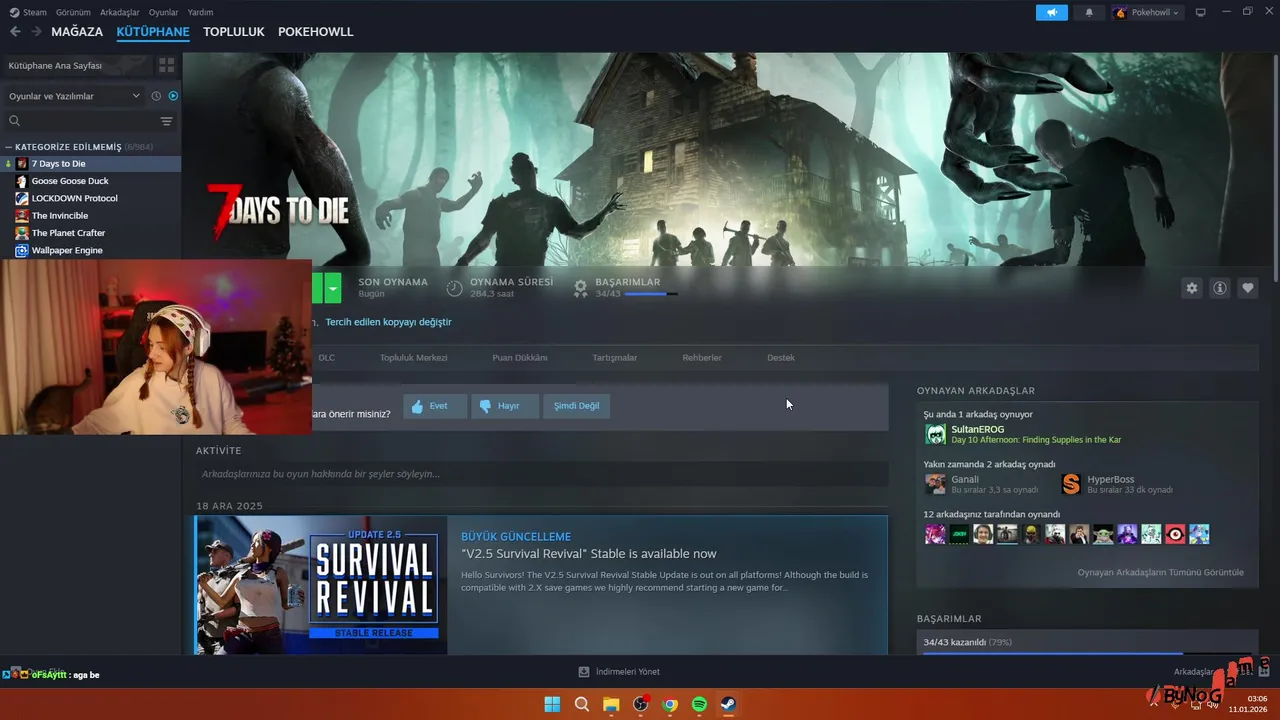Open Google Chrome from taskbar
Screen dimensions: 1280x720
coord(670,705)
